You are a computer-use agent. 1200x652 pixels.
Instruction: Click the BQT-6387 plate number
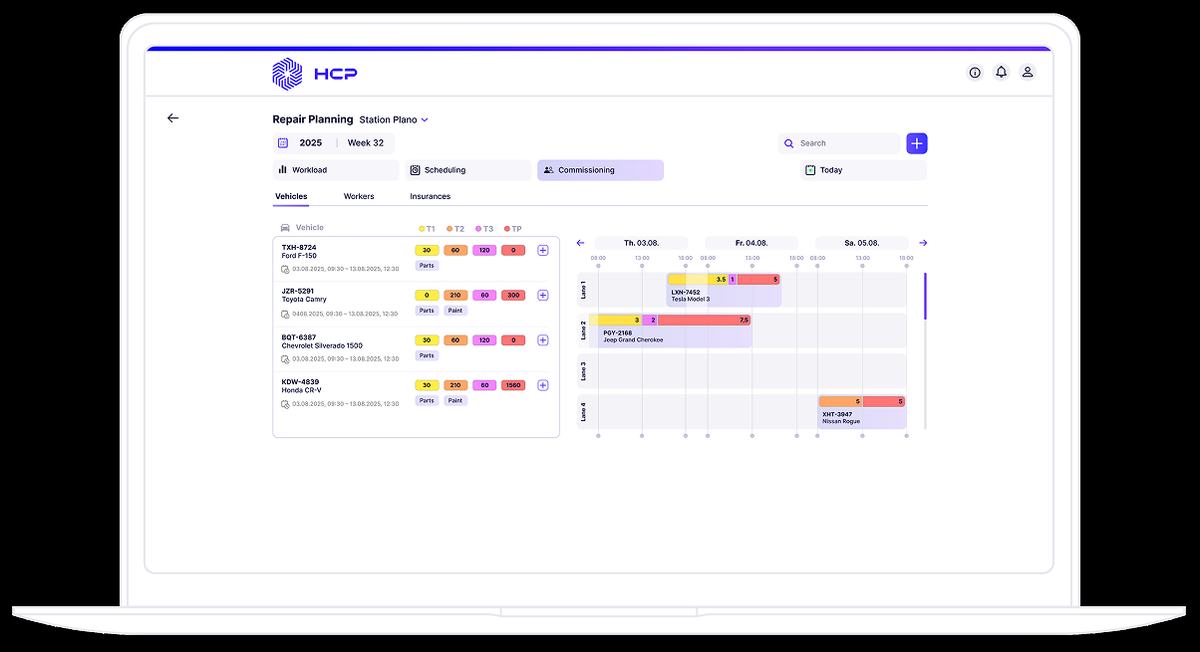pos(299,337)
